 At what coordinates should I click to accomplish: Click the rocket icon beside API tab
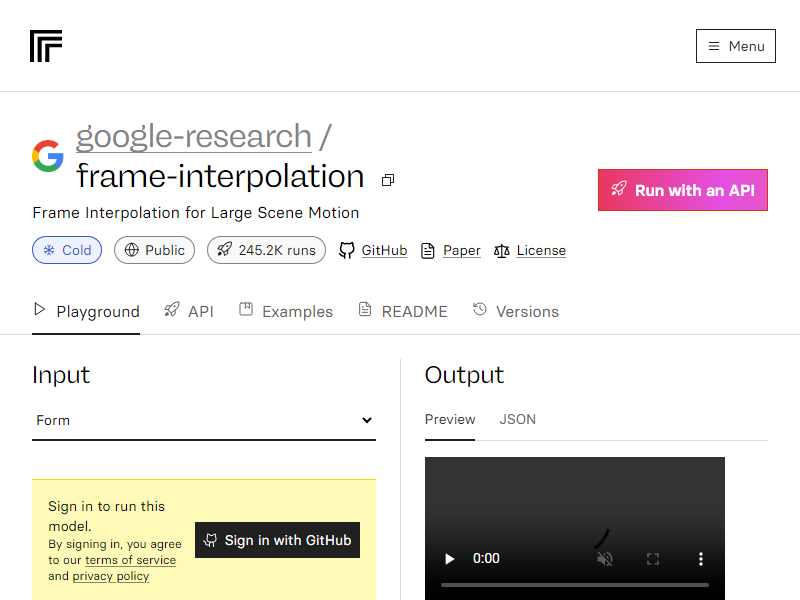pos(172,309)
